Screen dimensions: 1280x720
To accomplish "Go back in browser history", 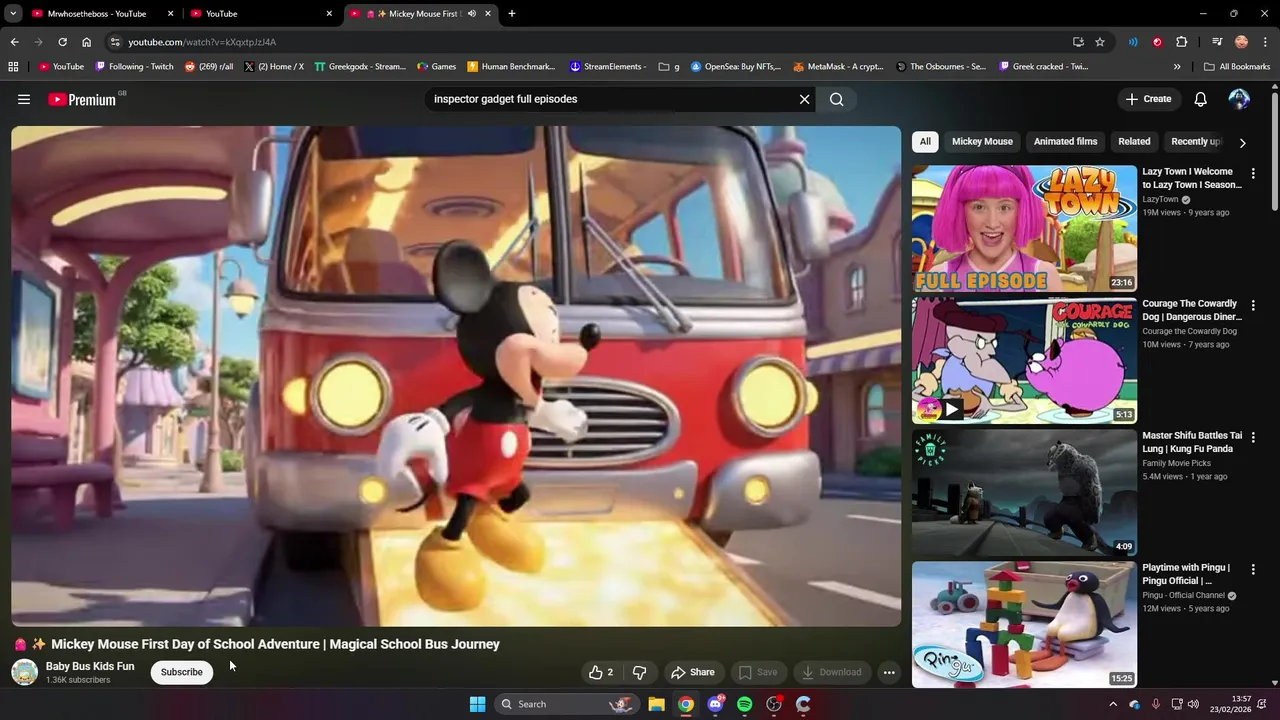I will (x=14, y=42).
